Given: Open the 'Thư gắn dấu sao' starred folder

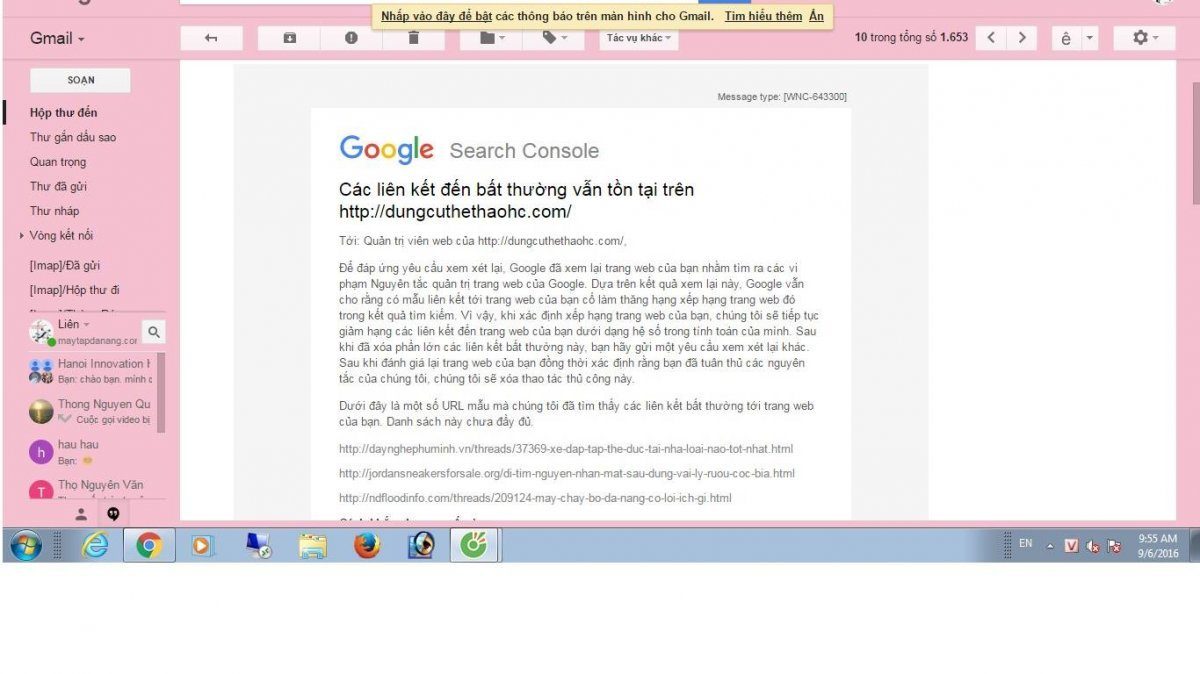Looking at the screenshot, I should coord(73,137).
